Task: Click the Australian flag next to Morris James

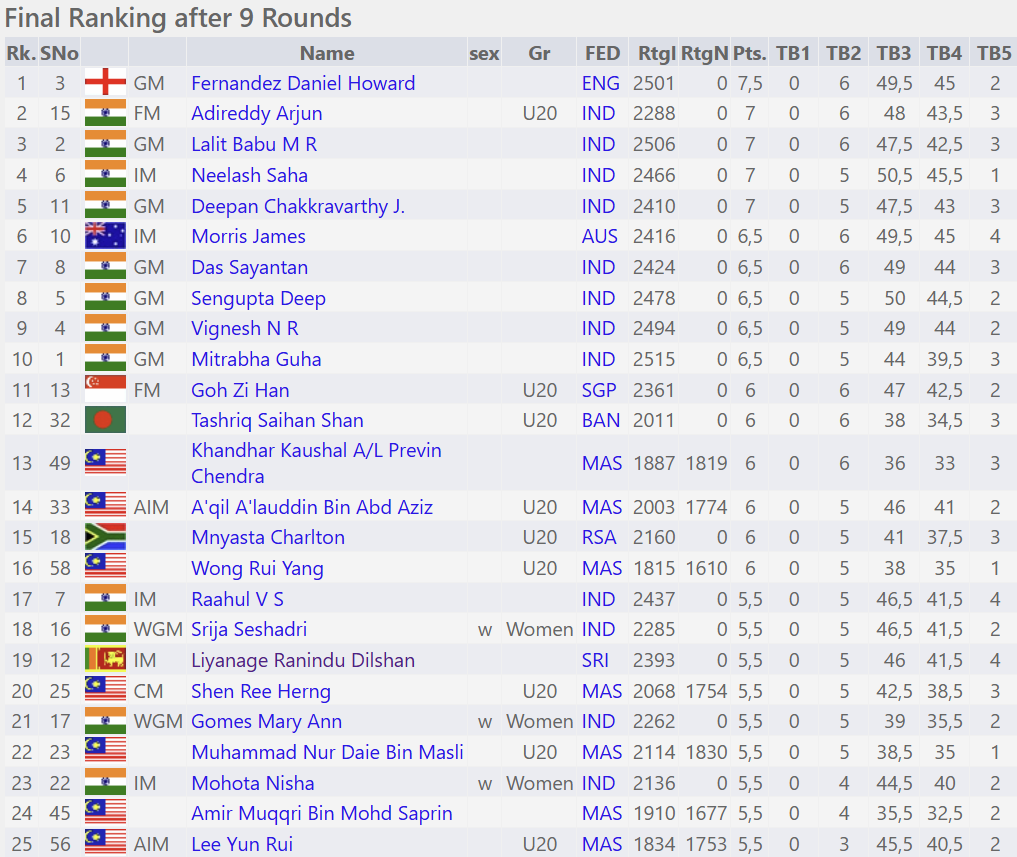Action: pos(105,237)
